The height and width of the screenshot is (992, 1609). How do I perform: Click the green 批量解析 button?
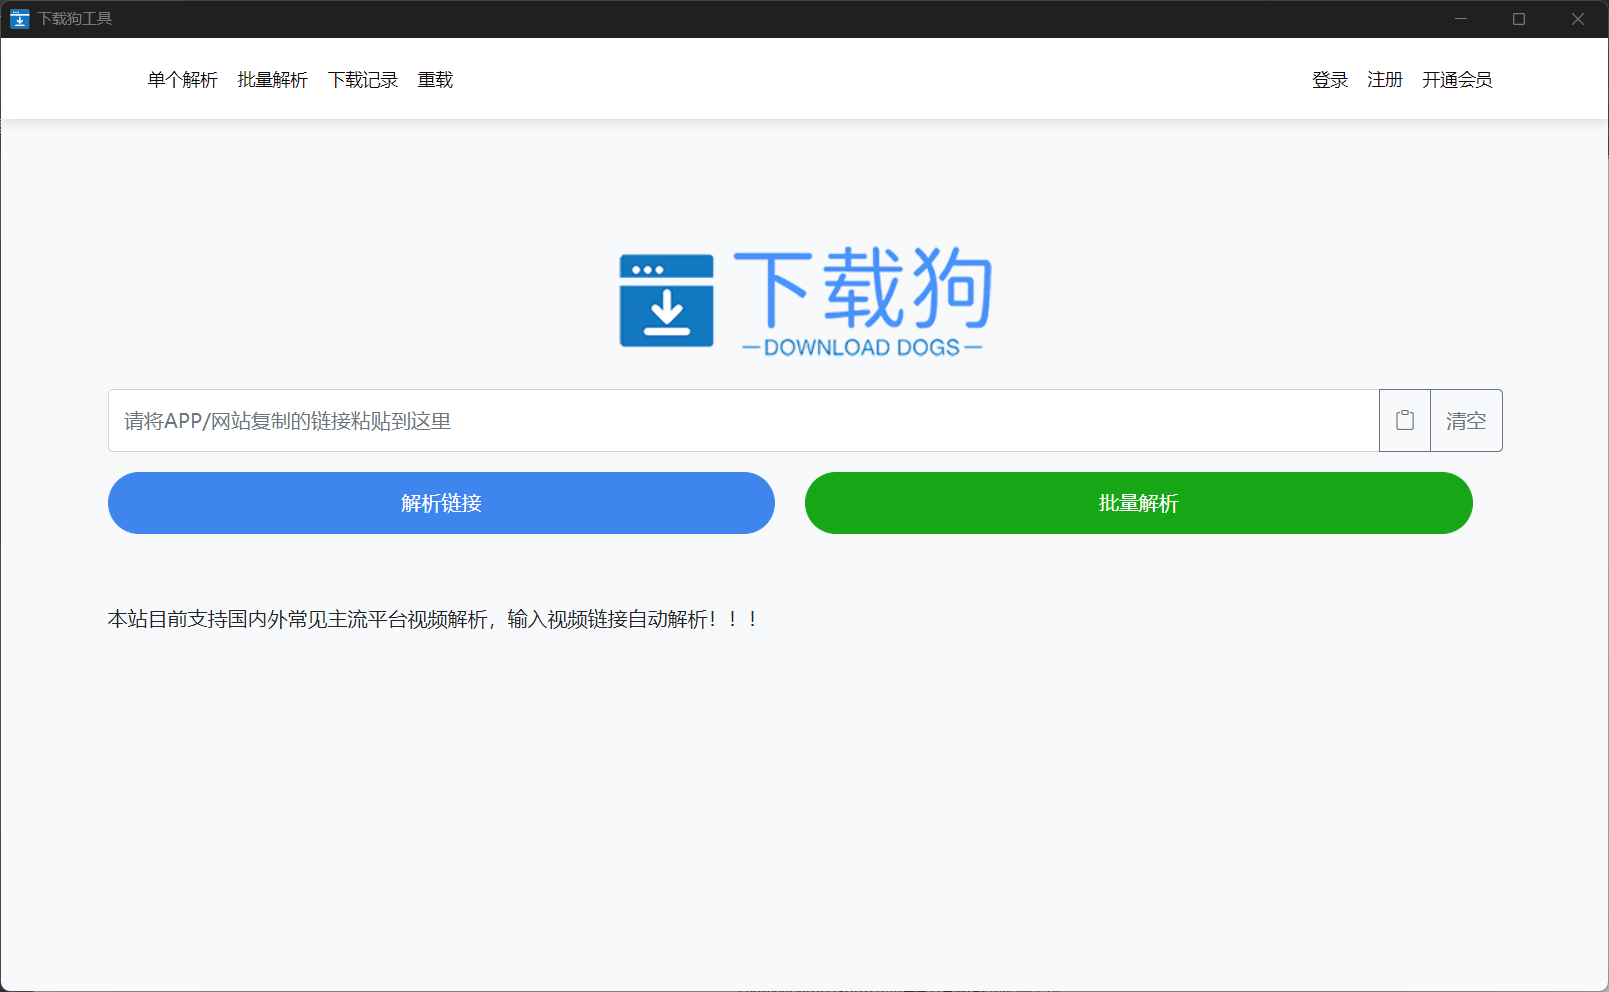(1138, 503)
